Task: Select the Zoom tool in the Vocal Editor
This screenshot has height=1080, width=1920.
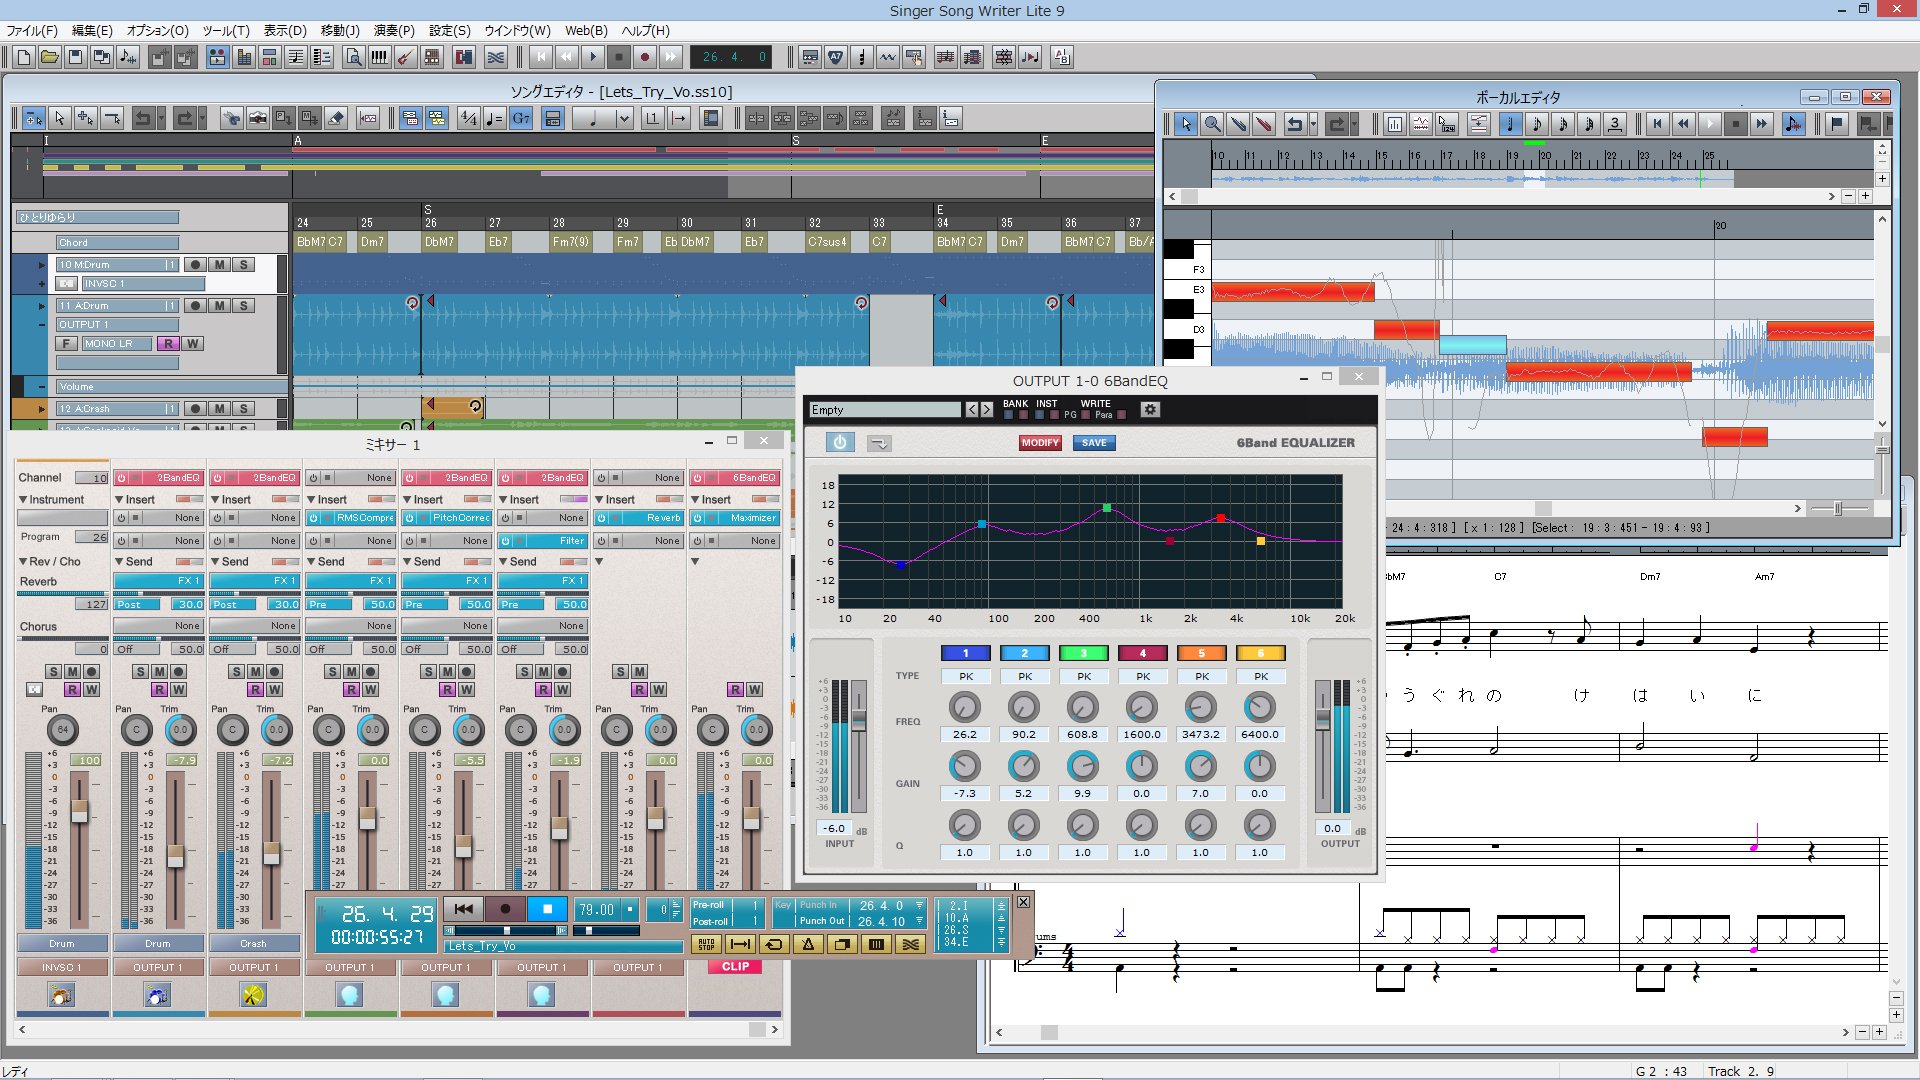Action: tap(1213, 124)
